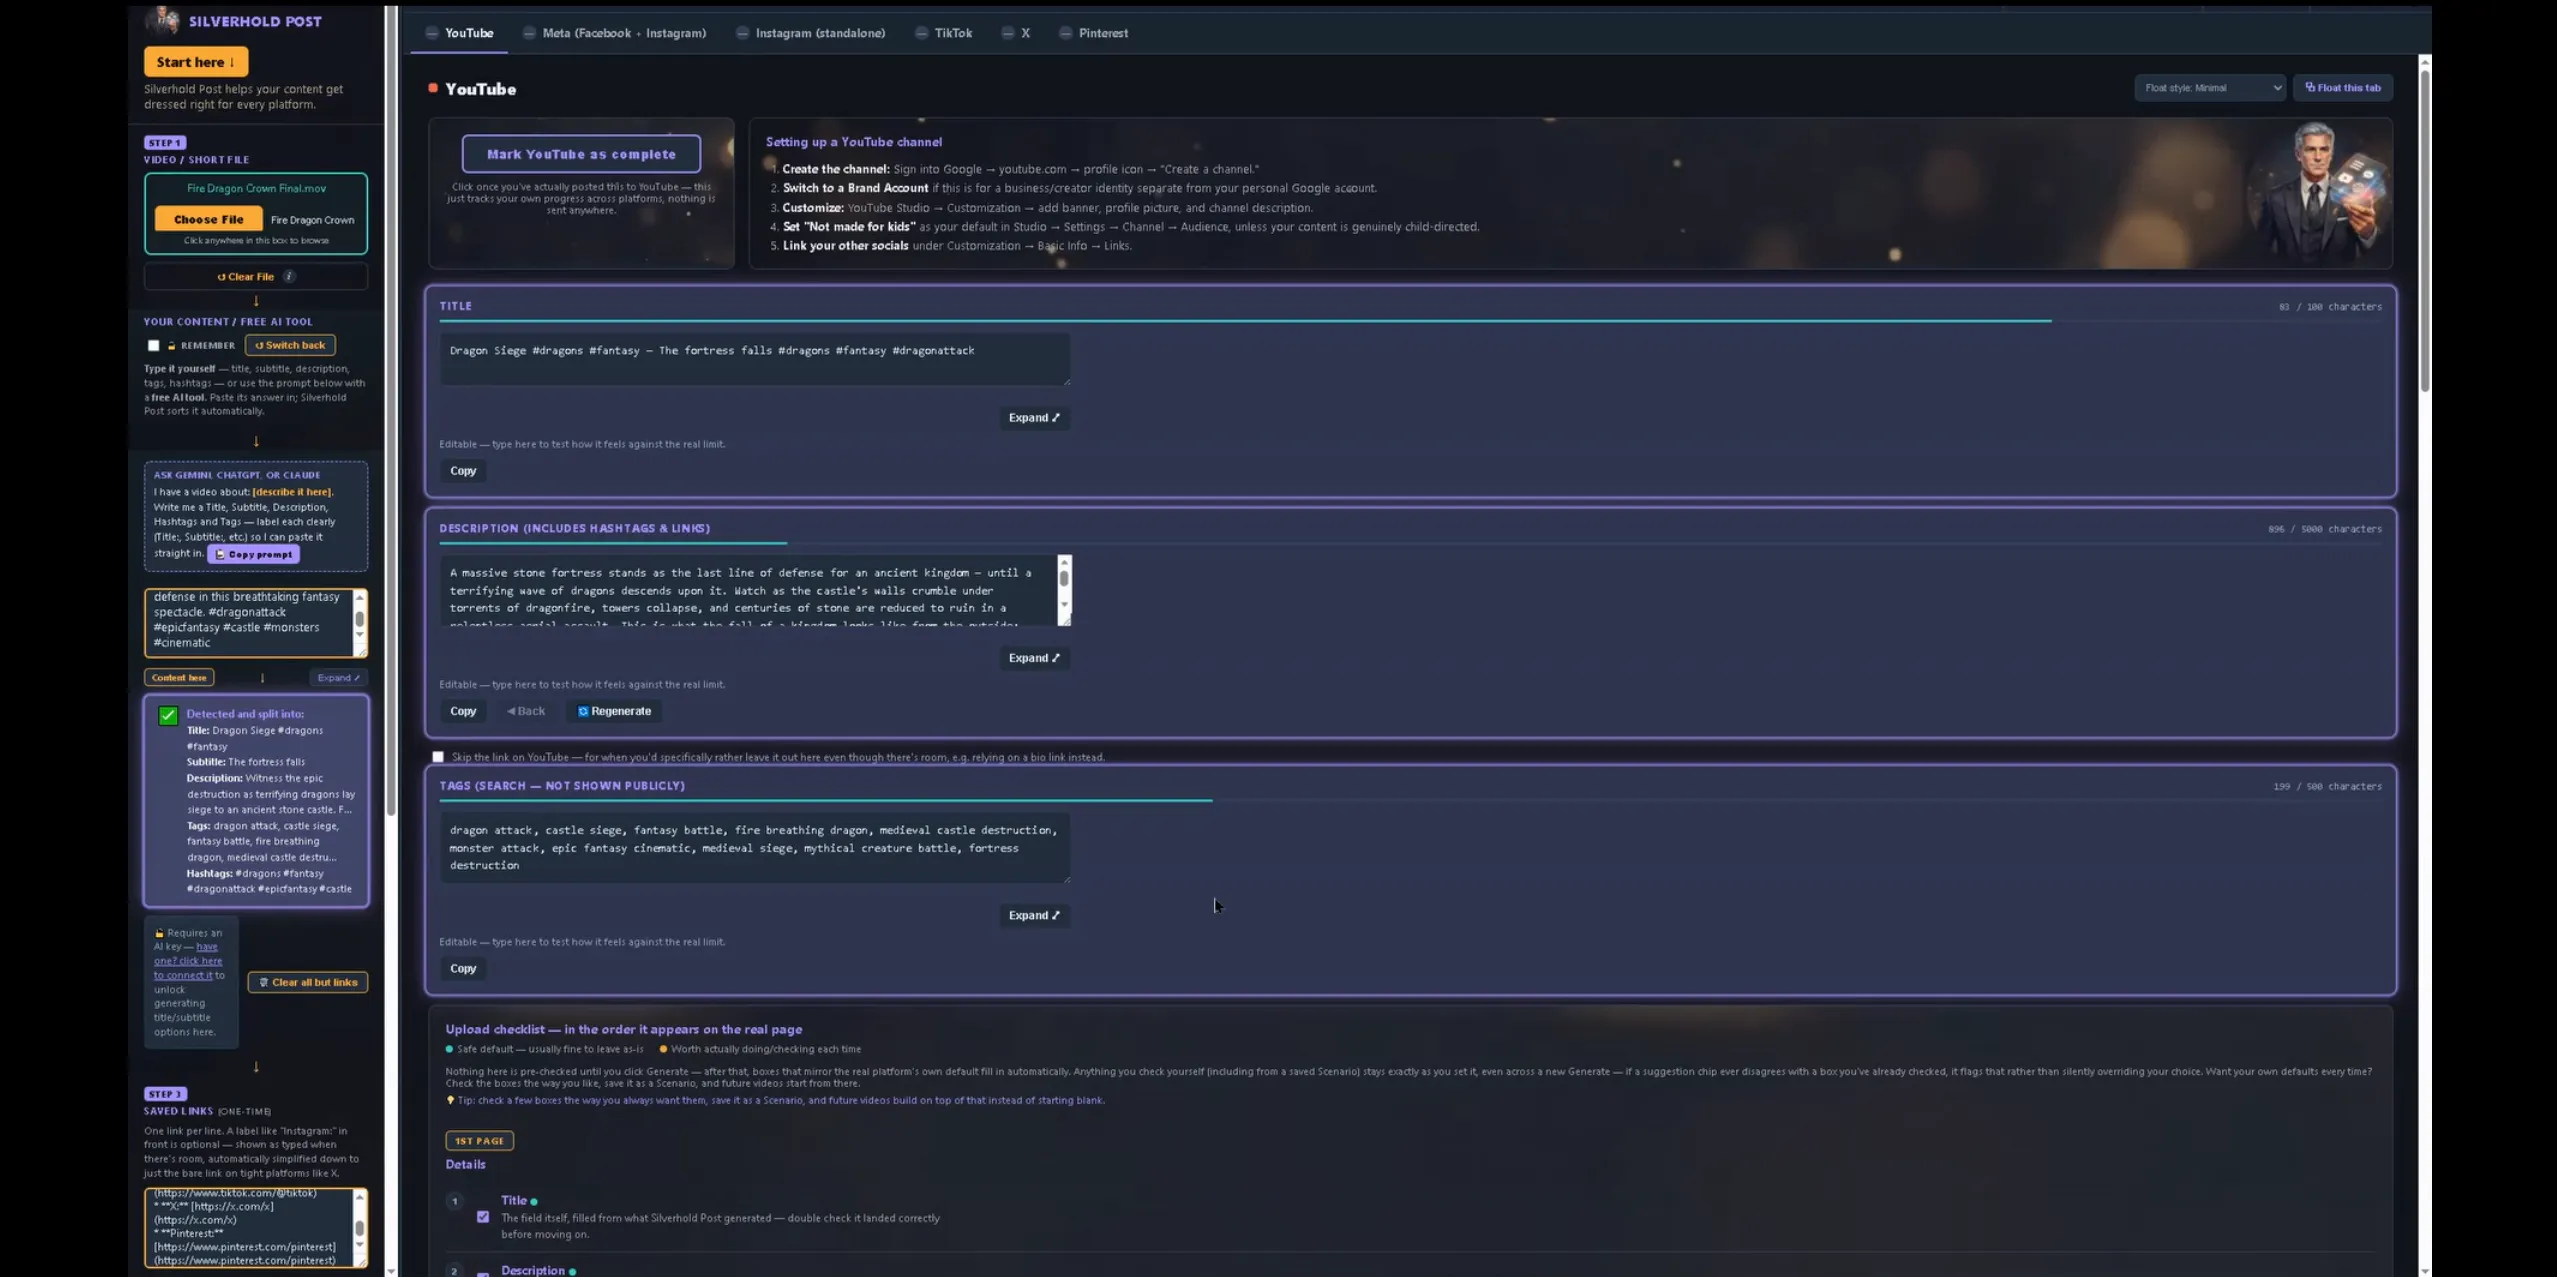This screenshot has width=2557, height=1277.
Task: Copy the YouTube title
Action: pyautogui.click(x=463, y=471)
